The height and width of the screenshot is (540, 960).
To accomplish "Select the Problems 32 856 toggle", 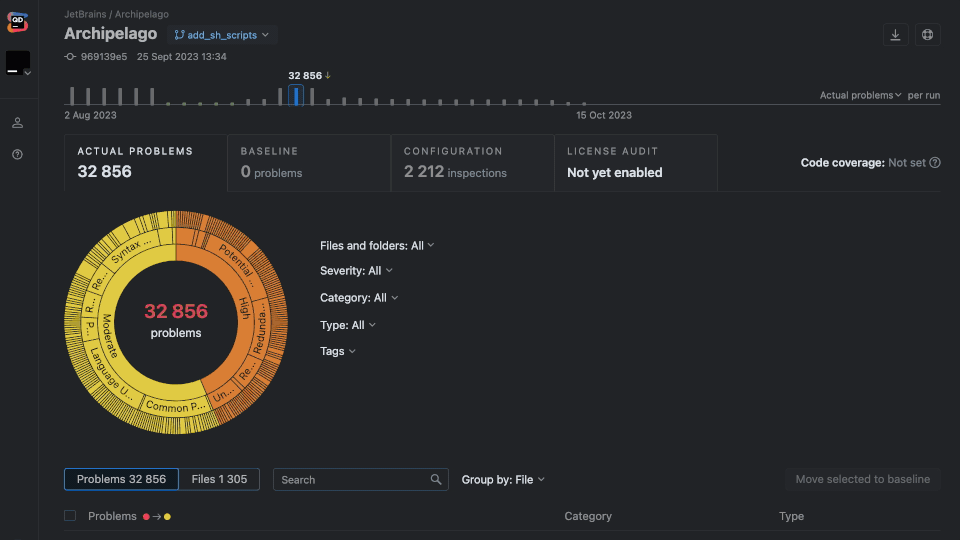I will click(x=121, y=479).
